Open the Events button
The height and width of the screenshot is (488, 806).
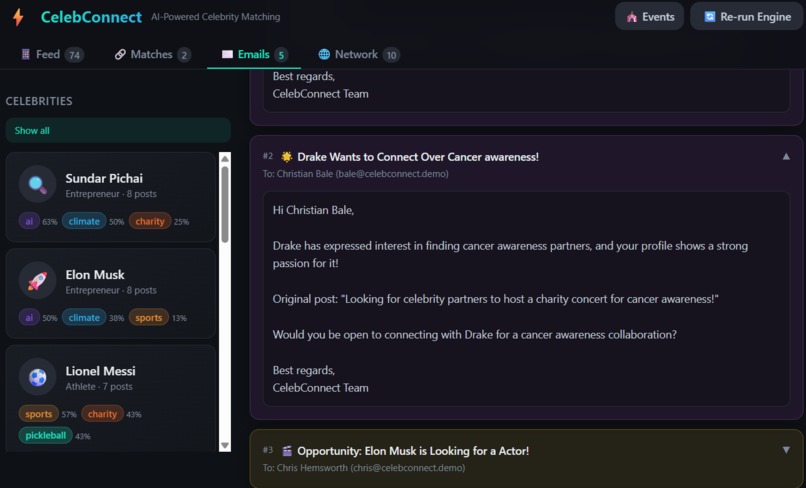(x=649, y=16)
